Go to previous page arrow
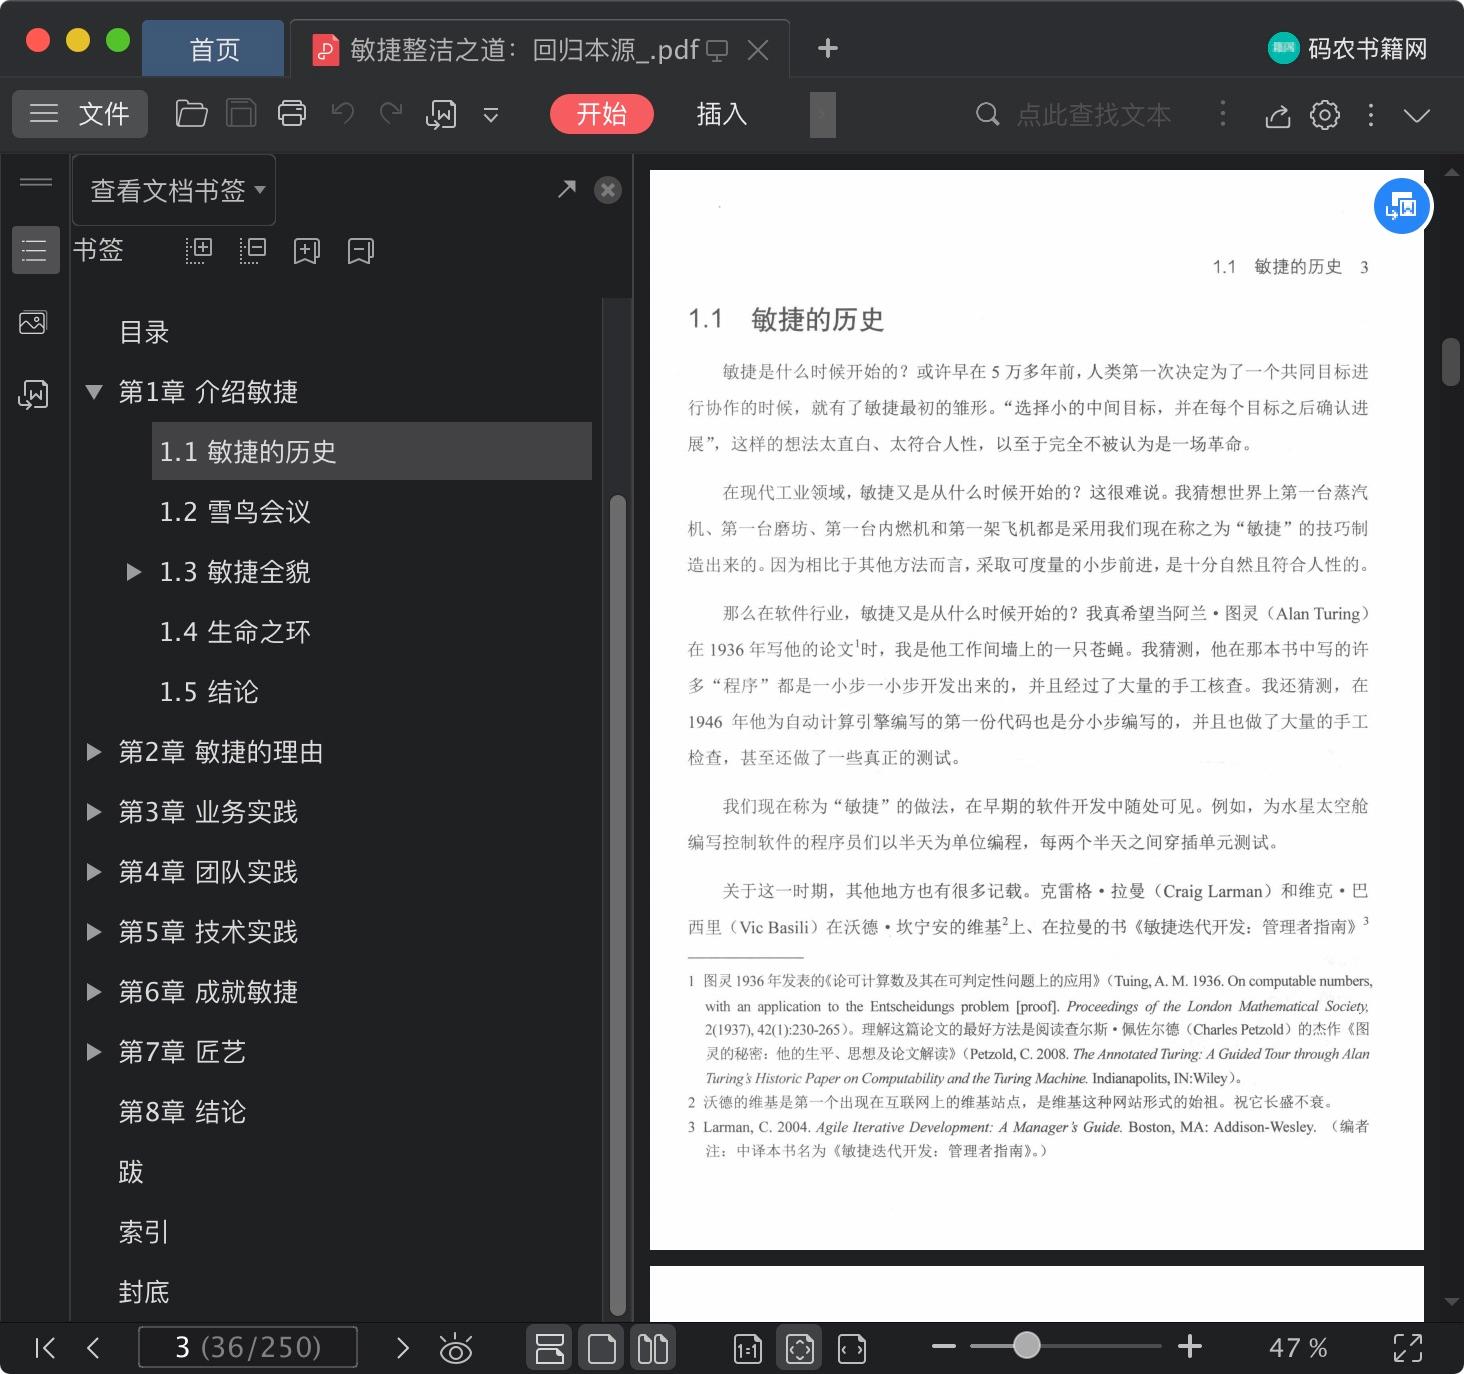1464x1374 pixels. pyautogui.click(x=93, y=1348)
